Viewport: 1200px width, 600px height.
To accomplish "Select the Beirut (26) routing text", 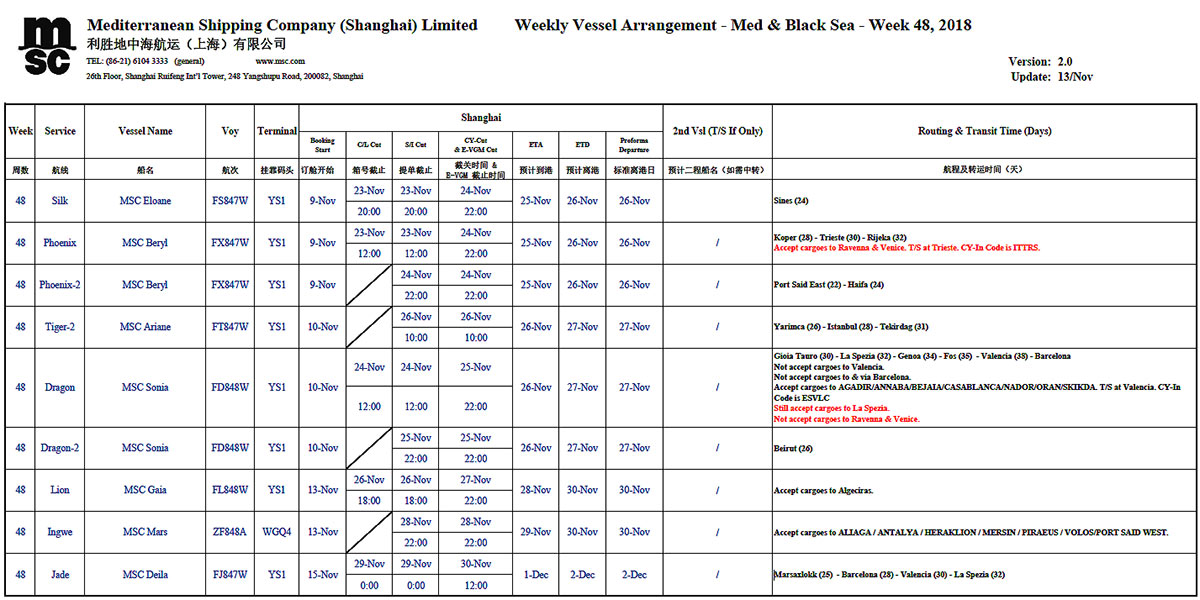I will [x=793, y=448].
